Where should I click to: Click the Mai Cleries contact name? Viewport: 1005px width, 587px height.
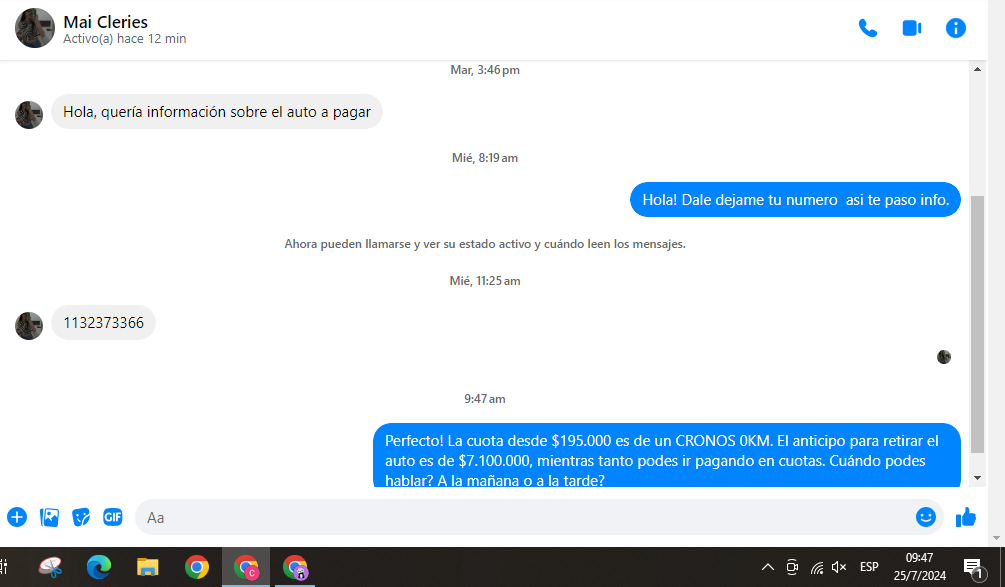(105, 22)
